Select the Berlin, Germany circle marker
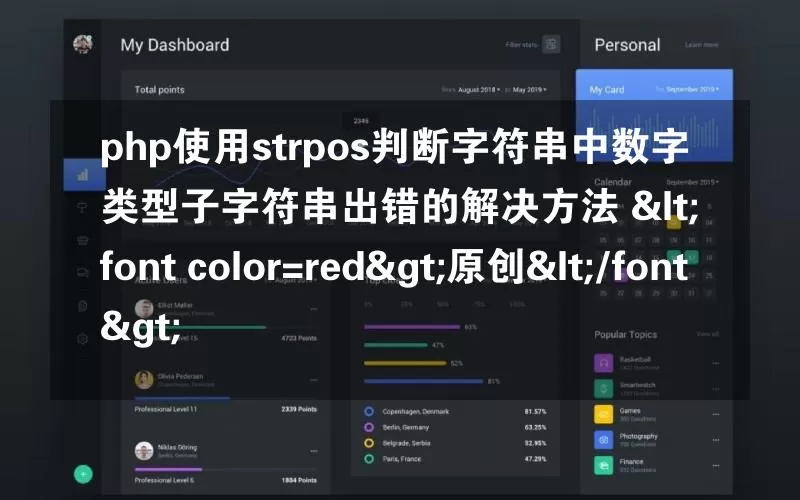This screenshot has height=500, width=800. (369, 427)
